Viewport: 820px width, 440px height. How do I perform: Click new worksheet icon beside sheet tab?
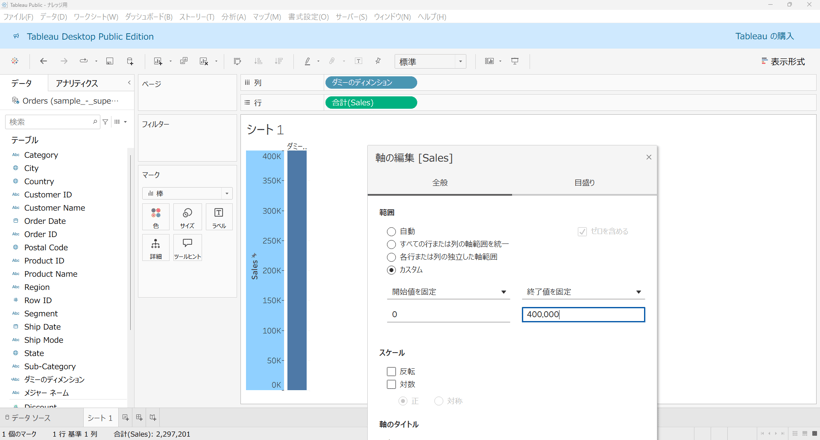pos(126,418)
